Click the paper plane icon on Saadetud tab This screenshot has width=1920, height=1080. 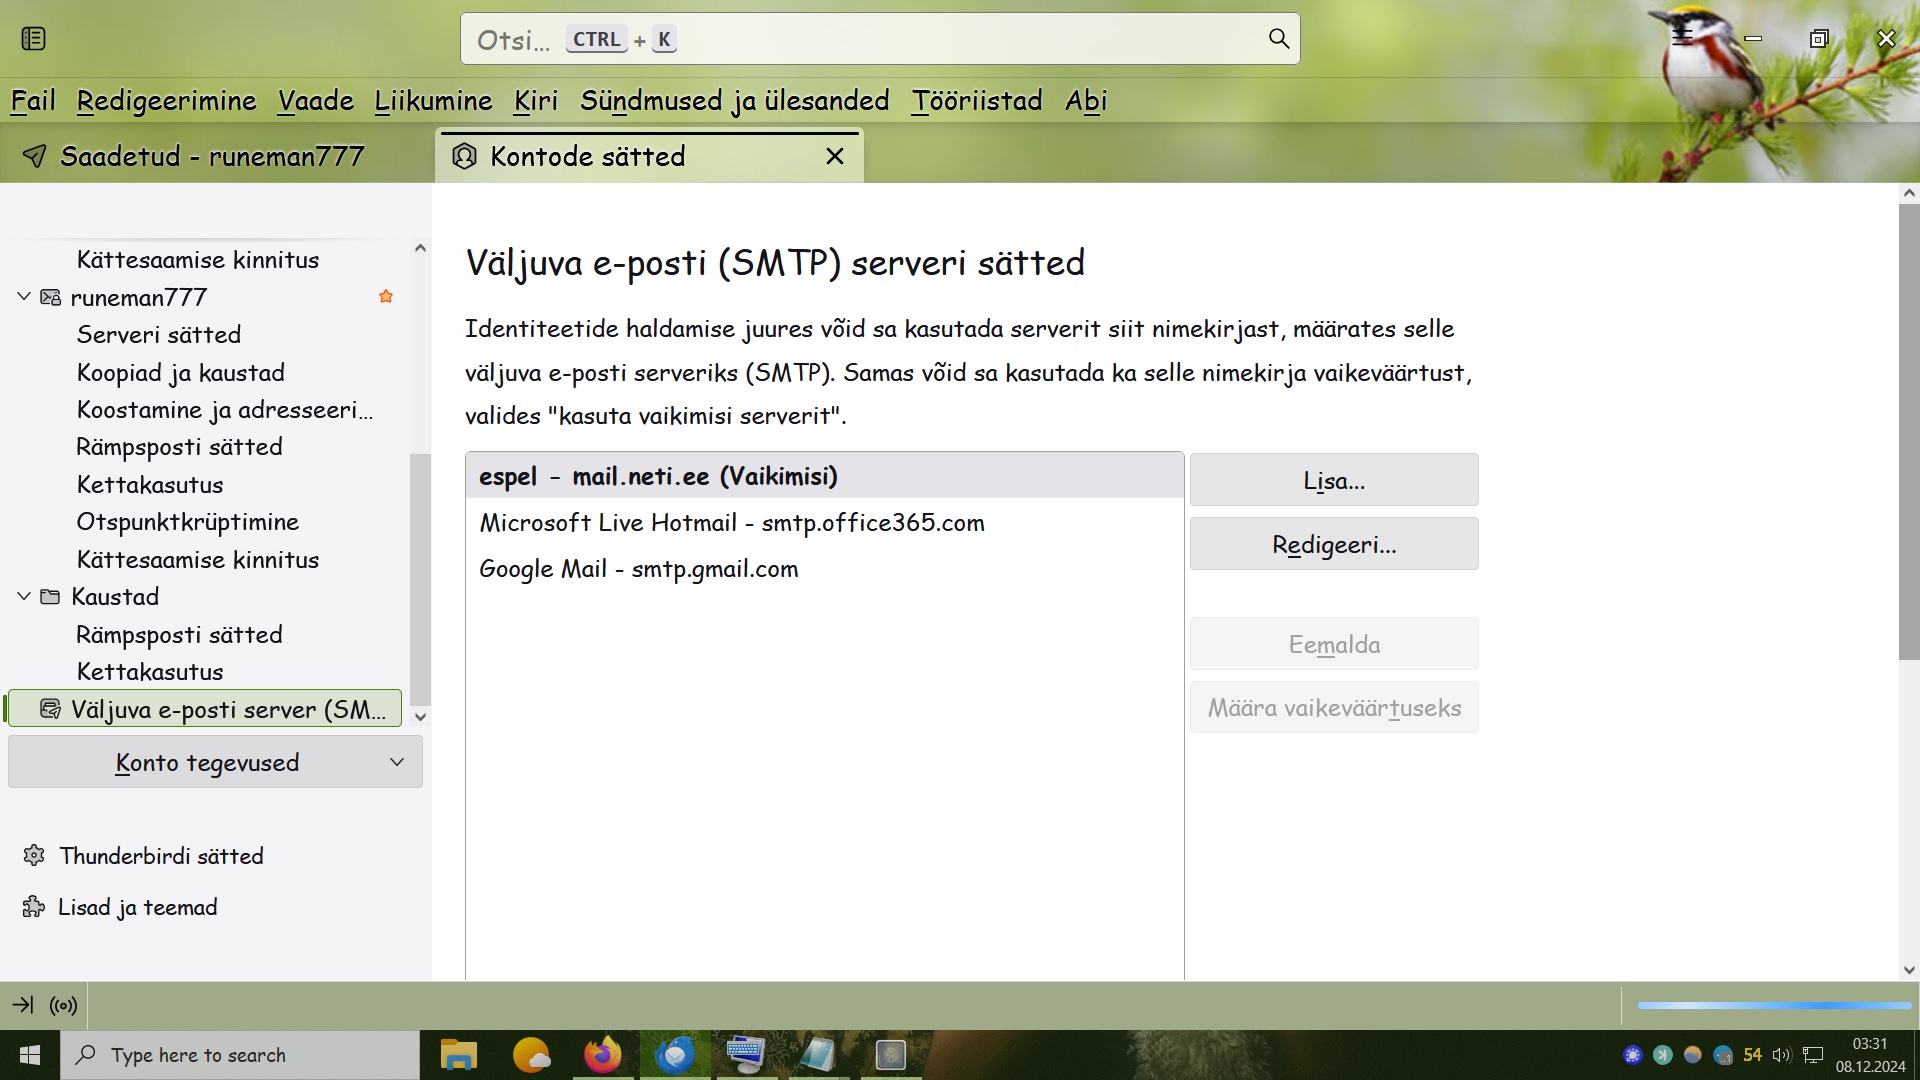click(35, 156)
